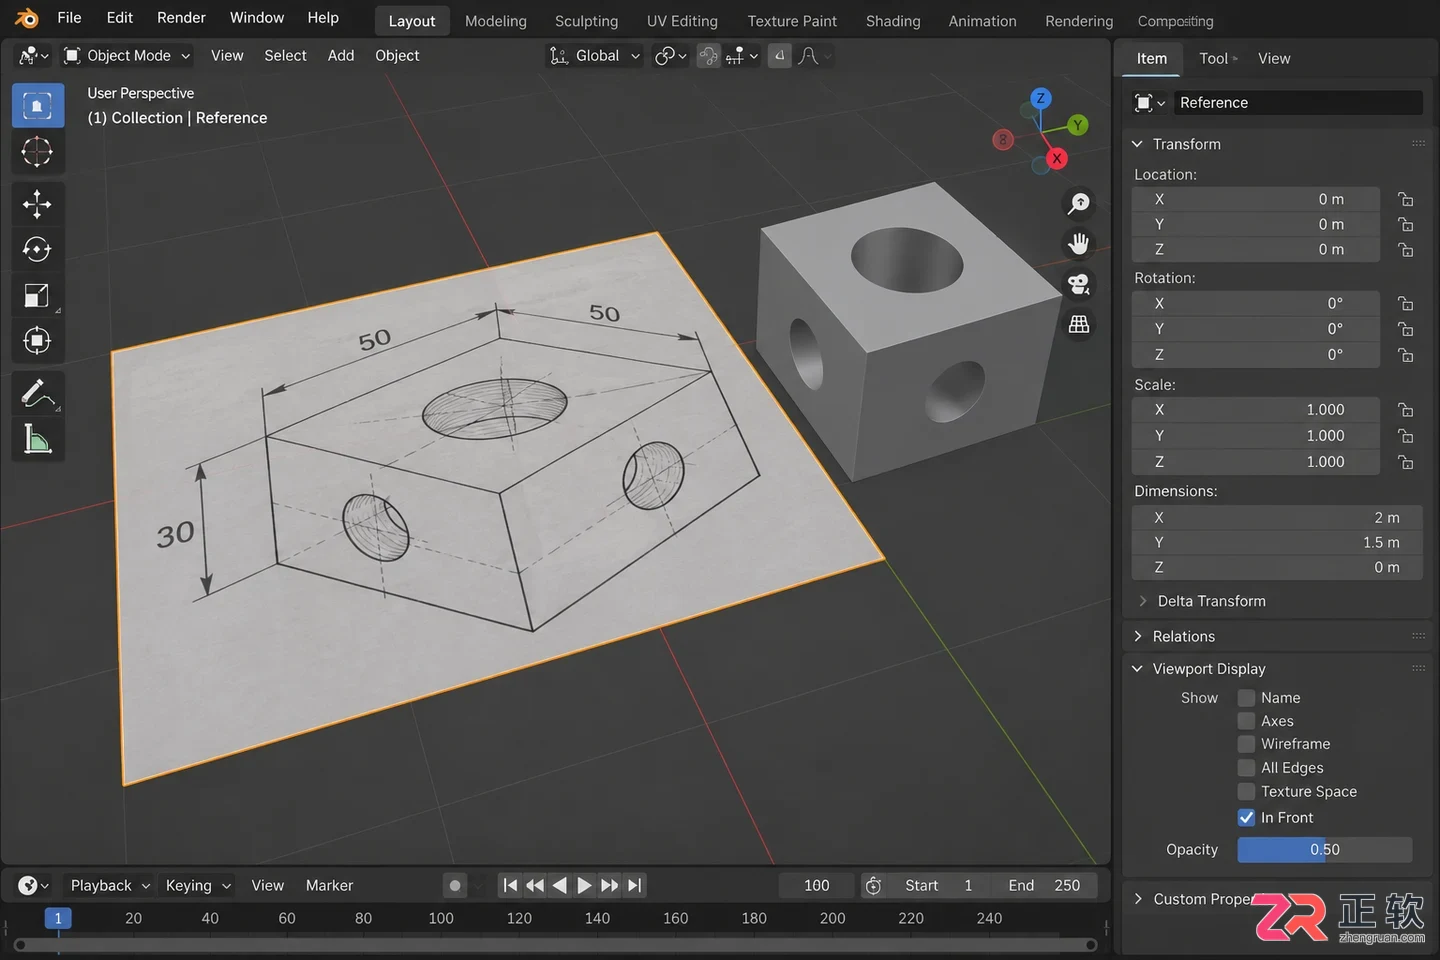Pick the Scale tool
Screen dimensions: 1440x960
(x=38, y=295)
